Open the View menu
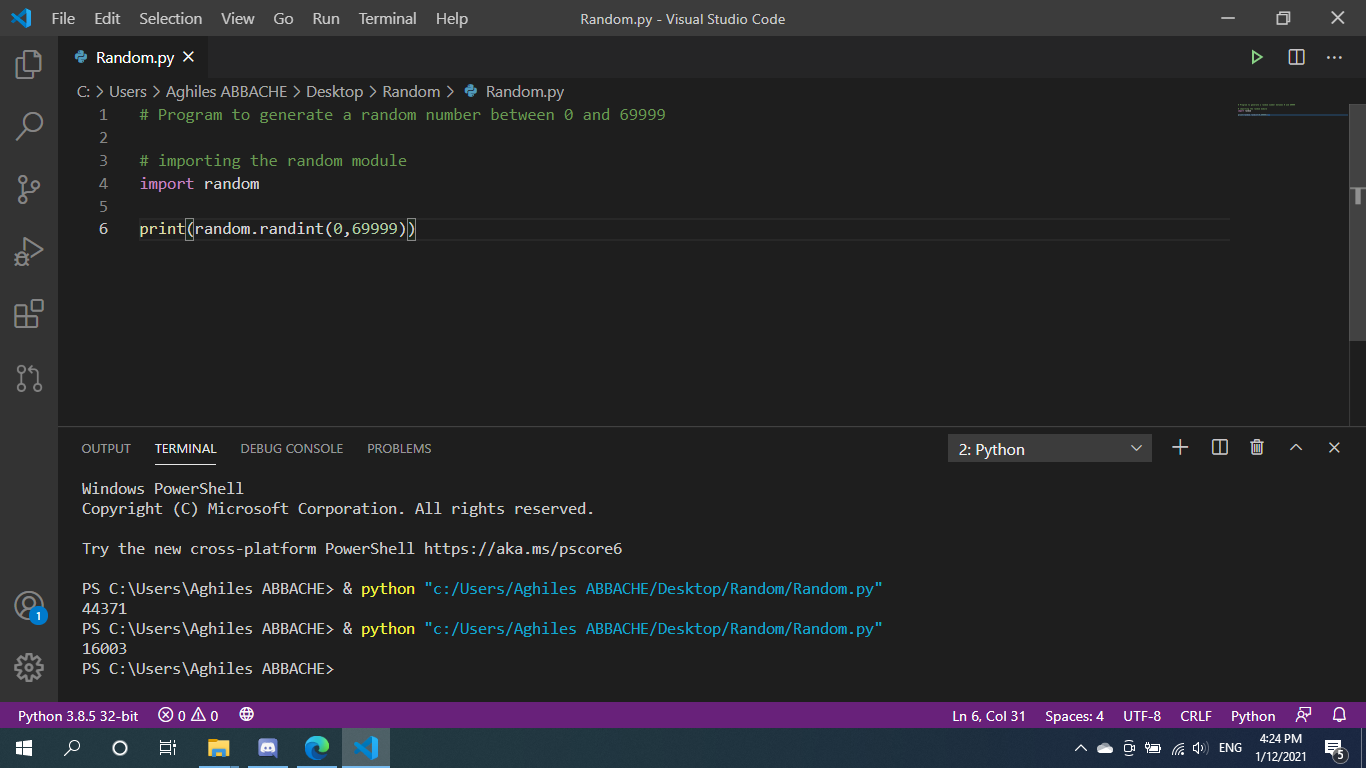1366x768 pixels. point(238,19)
